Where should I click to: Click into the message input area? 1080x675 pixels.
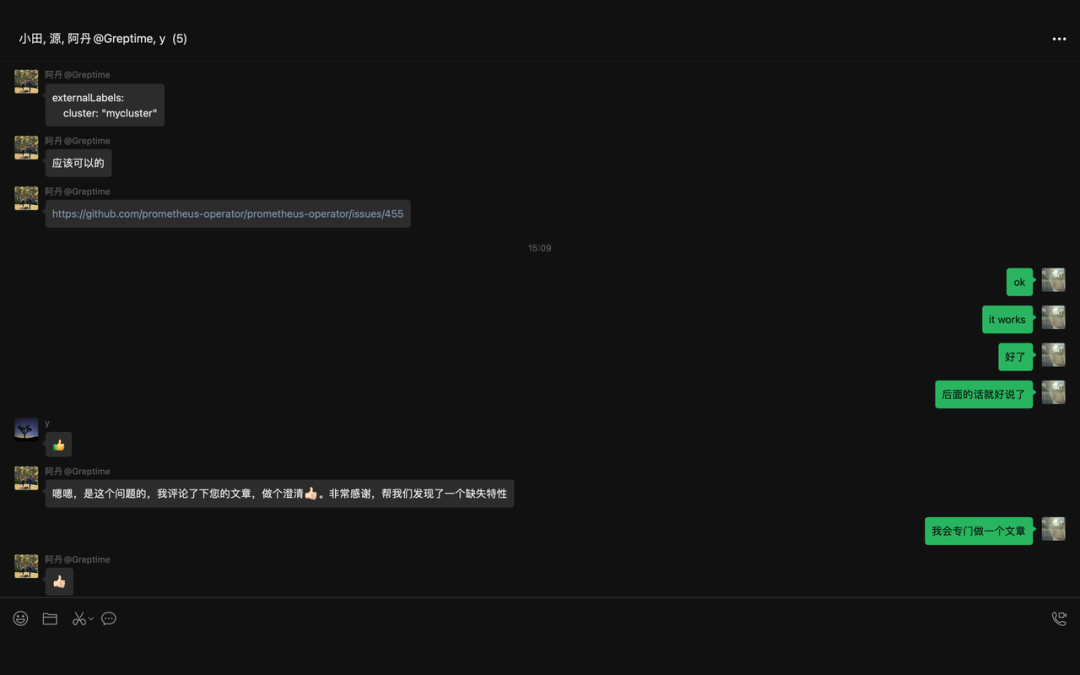[540, 650]
